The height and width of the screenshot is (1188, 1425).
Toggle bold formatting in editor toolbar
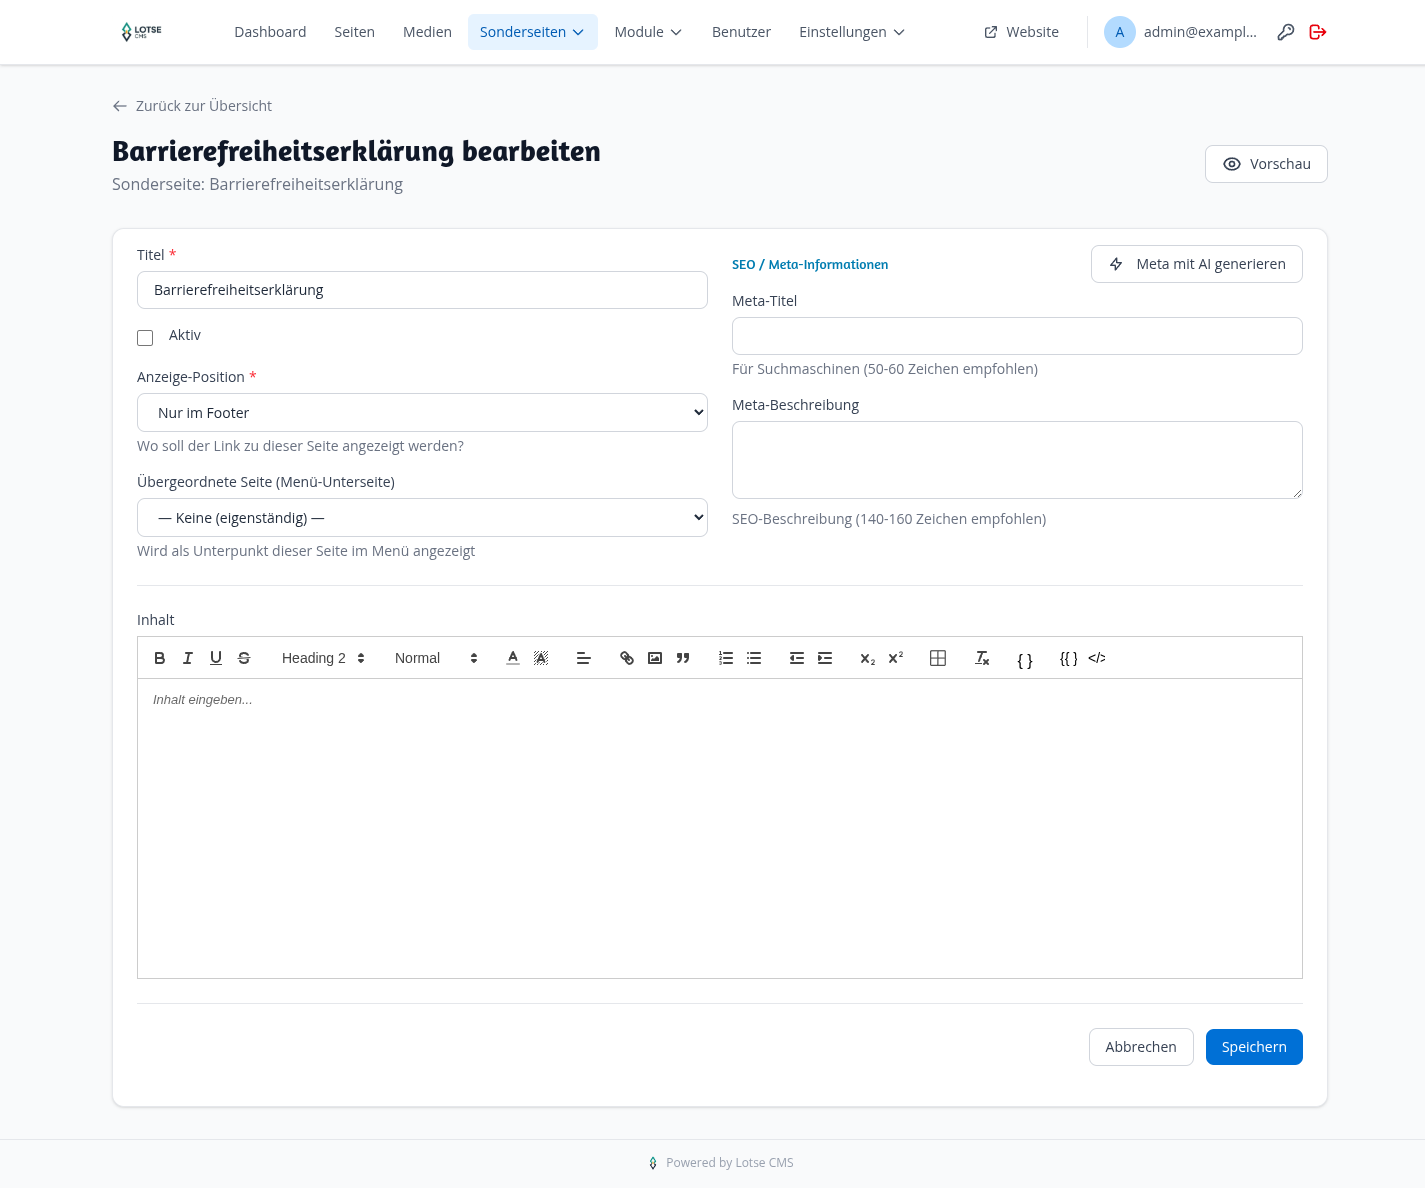(160, 658)
